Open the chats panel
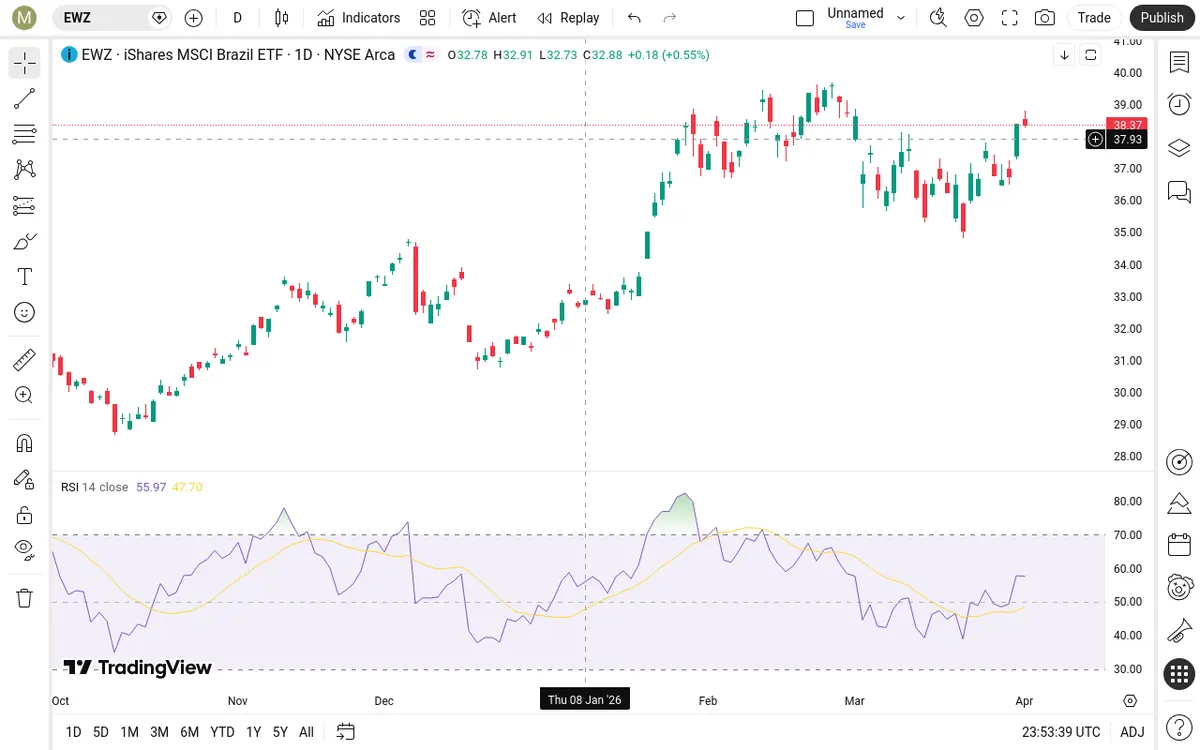 point(1179,191)
